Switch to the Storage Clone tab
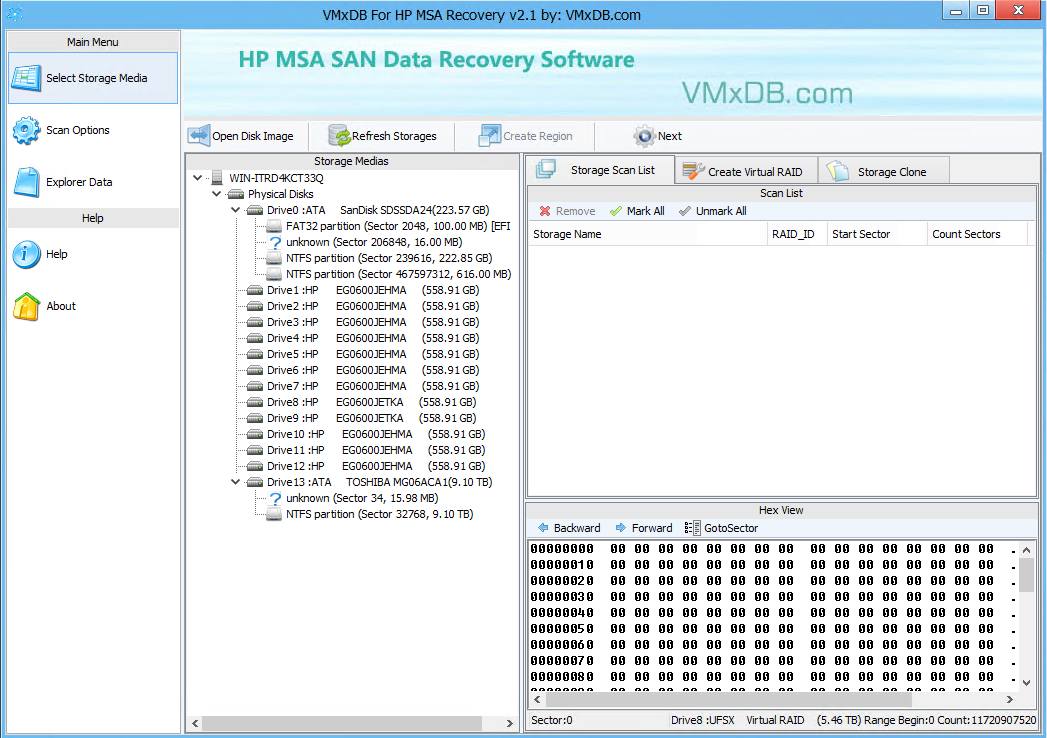Screen dimensions: 1047x738 (884, 172)
